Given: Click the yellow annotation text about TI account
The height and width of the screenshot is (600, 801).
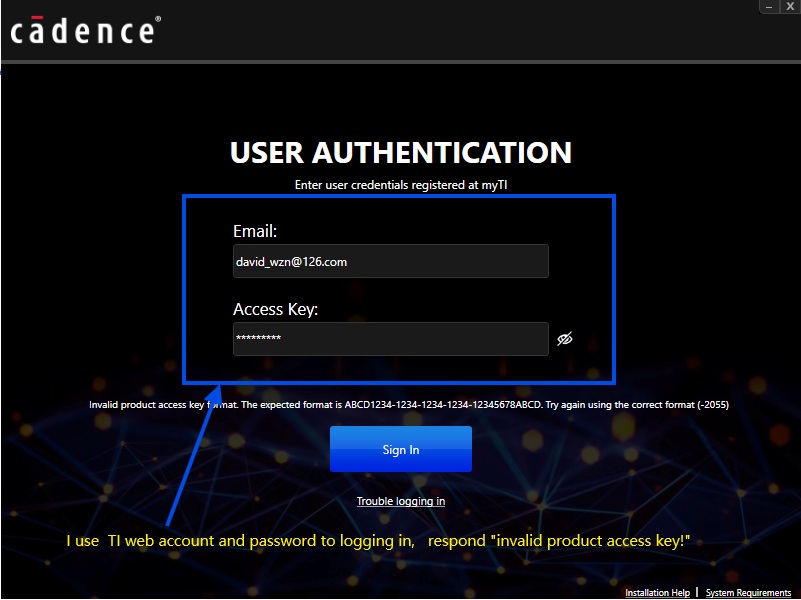Looking at the screenshot, I should click(378, 541).
